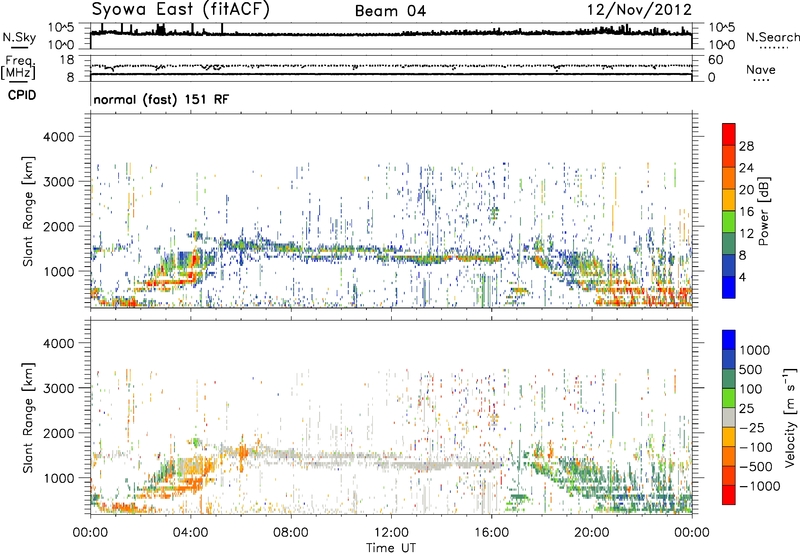Click the '-25' label on velocity color bar
Viewport: 800px width, 554px height.
click(751, 428)
